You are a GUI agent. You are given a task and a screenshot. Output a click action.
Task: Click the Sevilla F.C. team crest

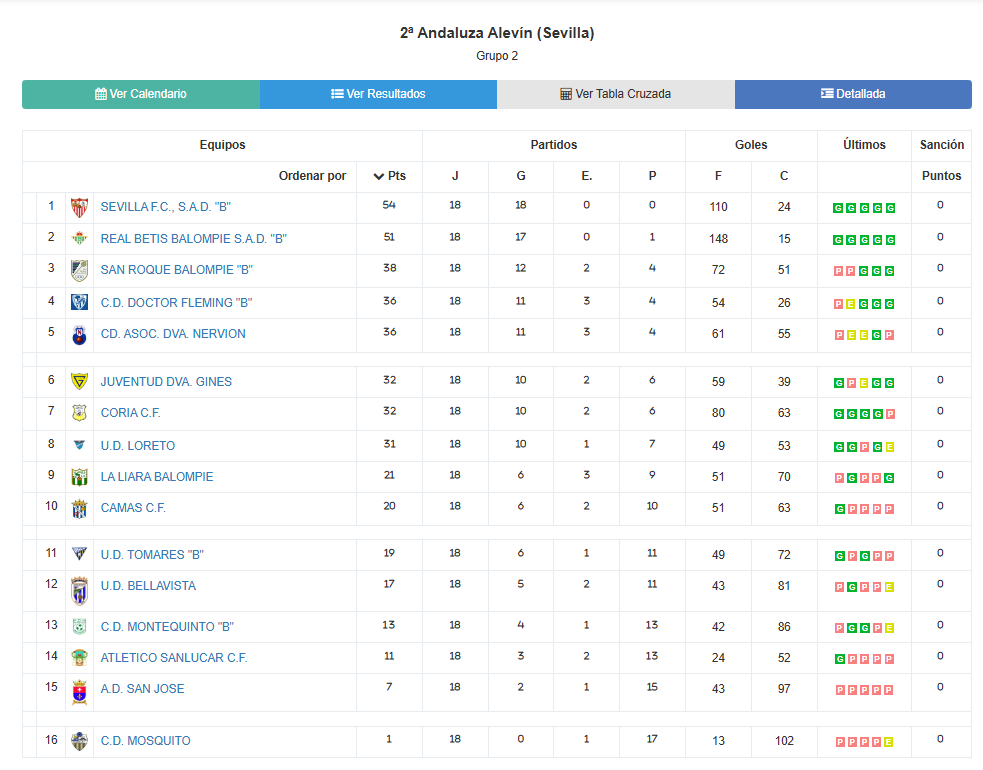79,208
